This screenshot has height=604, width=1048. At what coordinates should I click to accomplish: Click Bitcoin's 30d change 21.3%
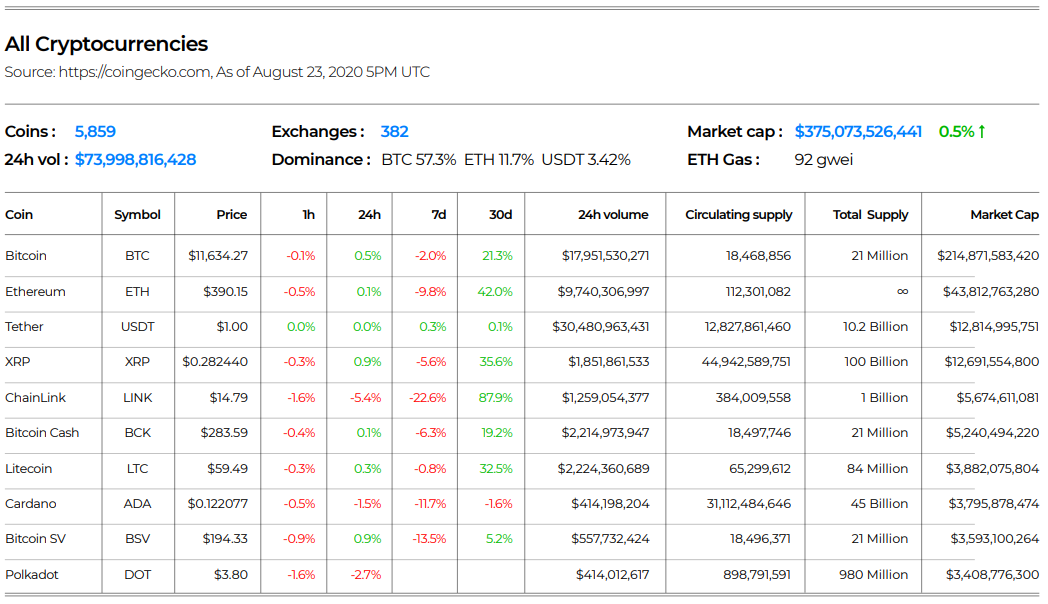pyautogui.click(x=497, y=256)
